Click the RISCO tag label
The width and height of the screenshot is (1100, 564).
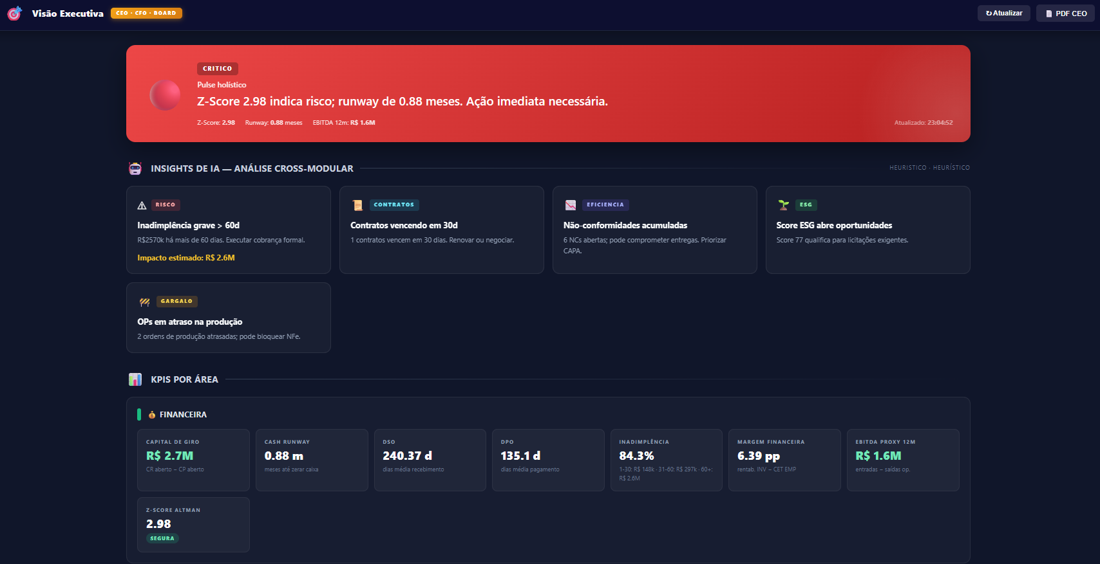pos(166,205)
